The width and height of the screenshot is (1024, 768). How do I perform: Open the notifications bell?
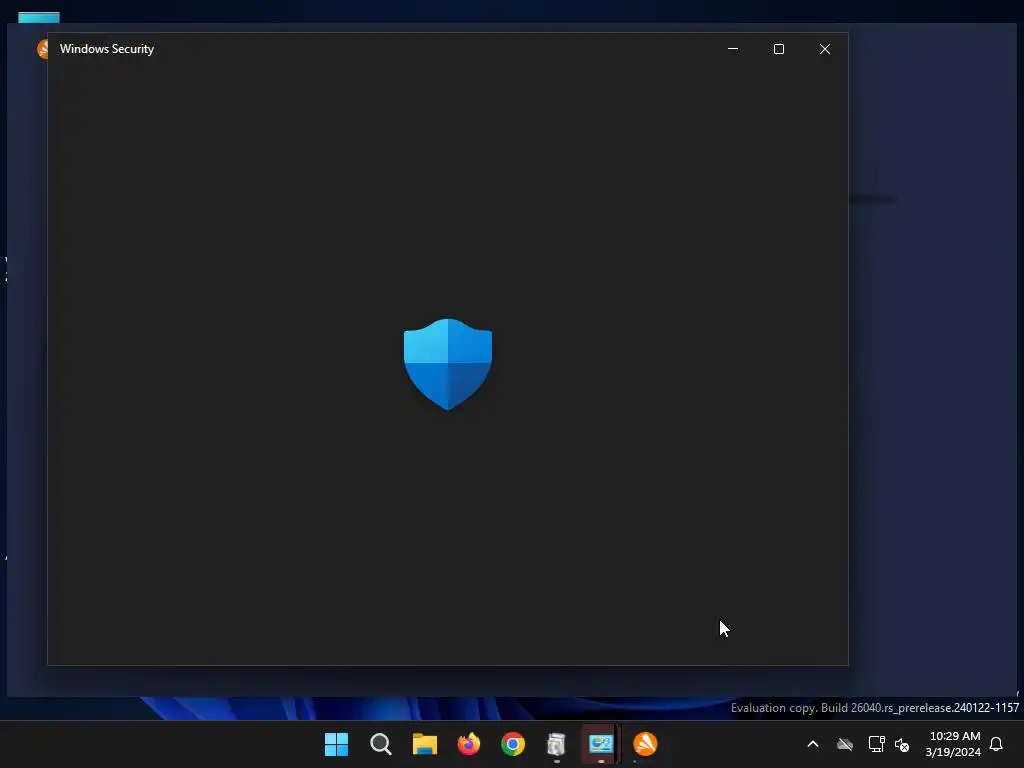pyautogui.click(x=996, y=744)
